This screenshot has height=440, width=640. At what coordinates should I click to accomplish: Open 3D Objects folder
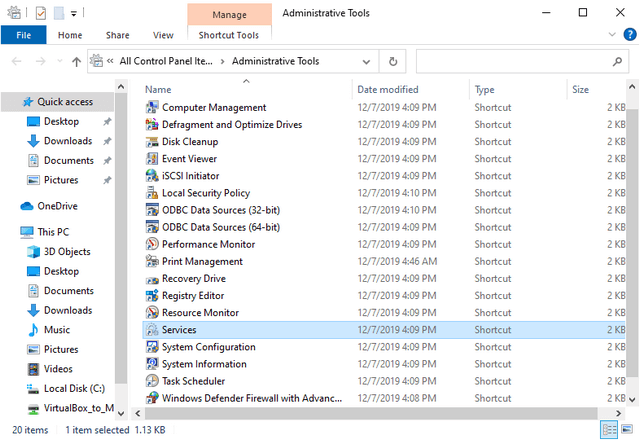point(67,251)
